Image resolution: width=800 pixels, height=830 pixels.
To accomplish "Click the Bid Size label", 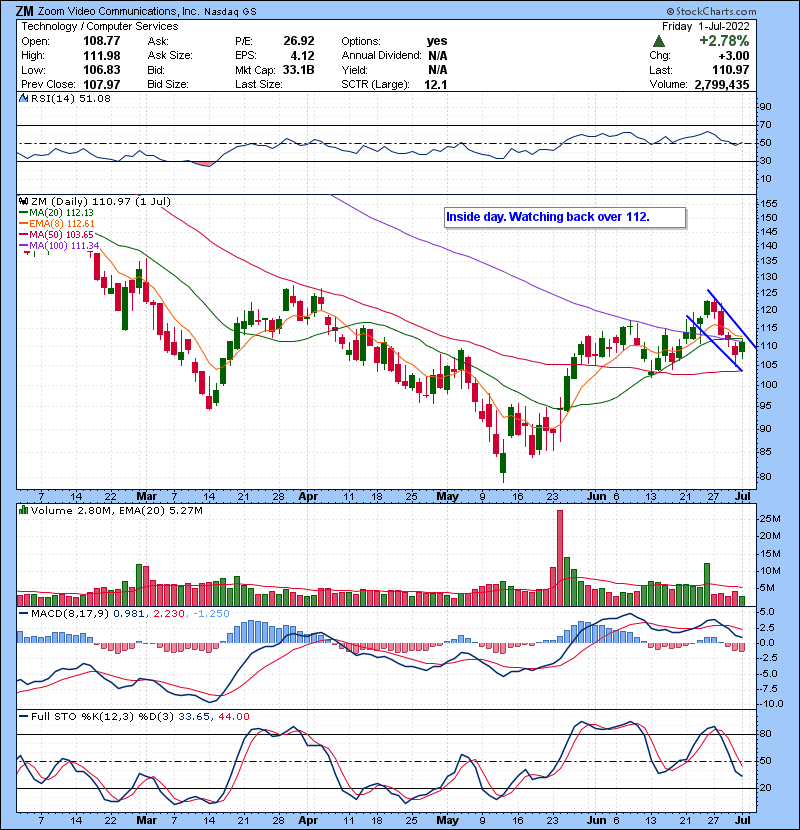I will pyautogui.click(x=168, y=84).
